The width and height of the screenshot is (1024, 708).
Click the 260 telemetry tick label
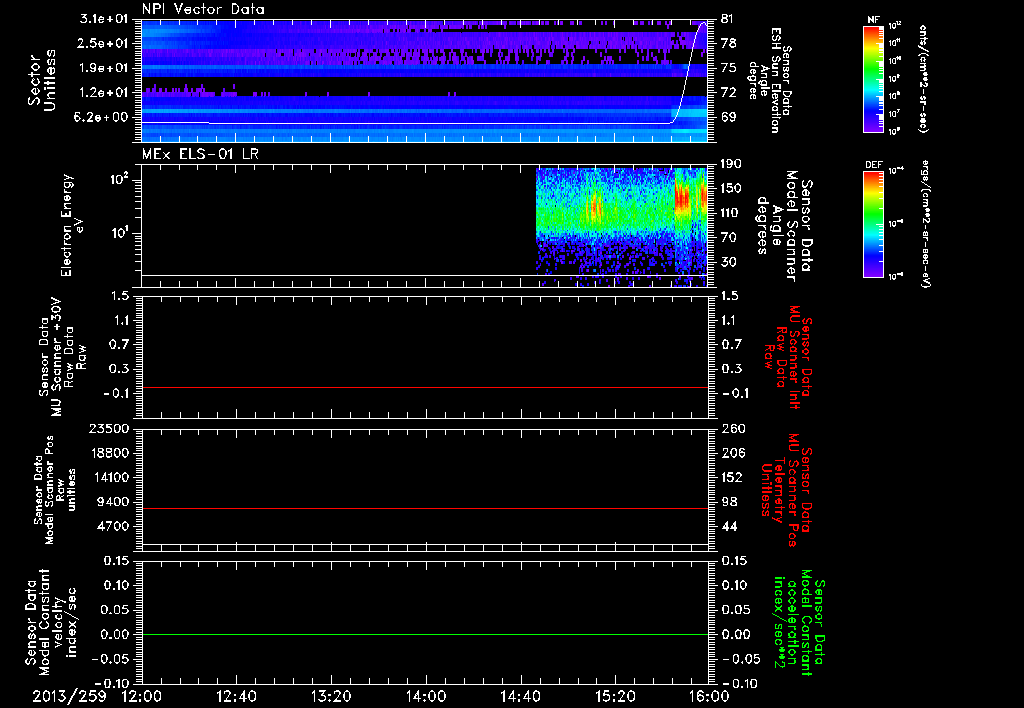tap(733, 428)
